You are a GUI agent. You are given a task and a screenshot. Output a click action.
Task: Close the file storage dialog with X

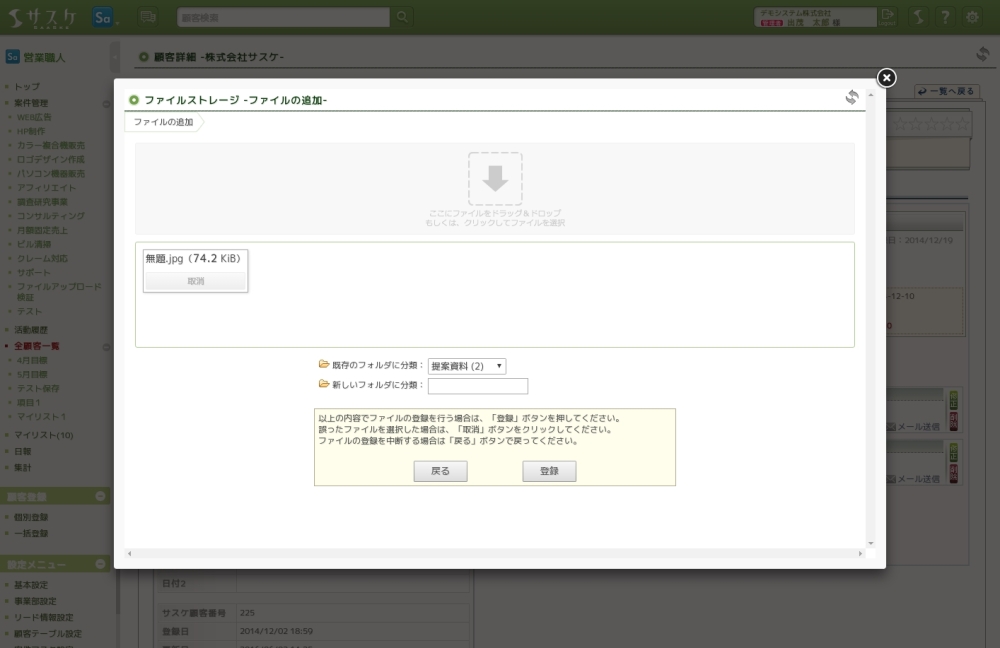click(x=886, y=78)
